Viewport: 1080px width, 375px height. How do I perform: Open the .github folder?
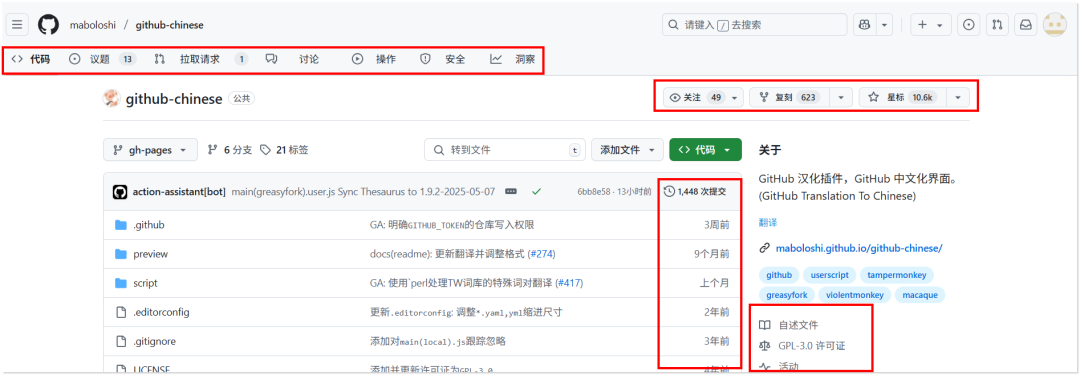pyautogui.click(x=149, y=225)
